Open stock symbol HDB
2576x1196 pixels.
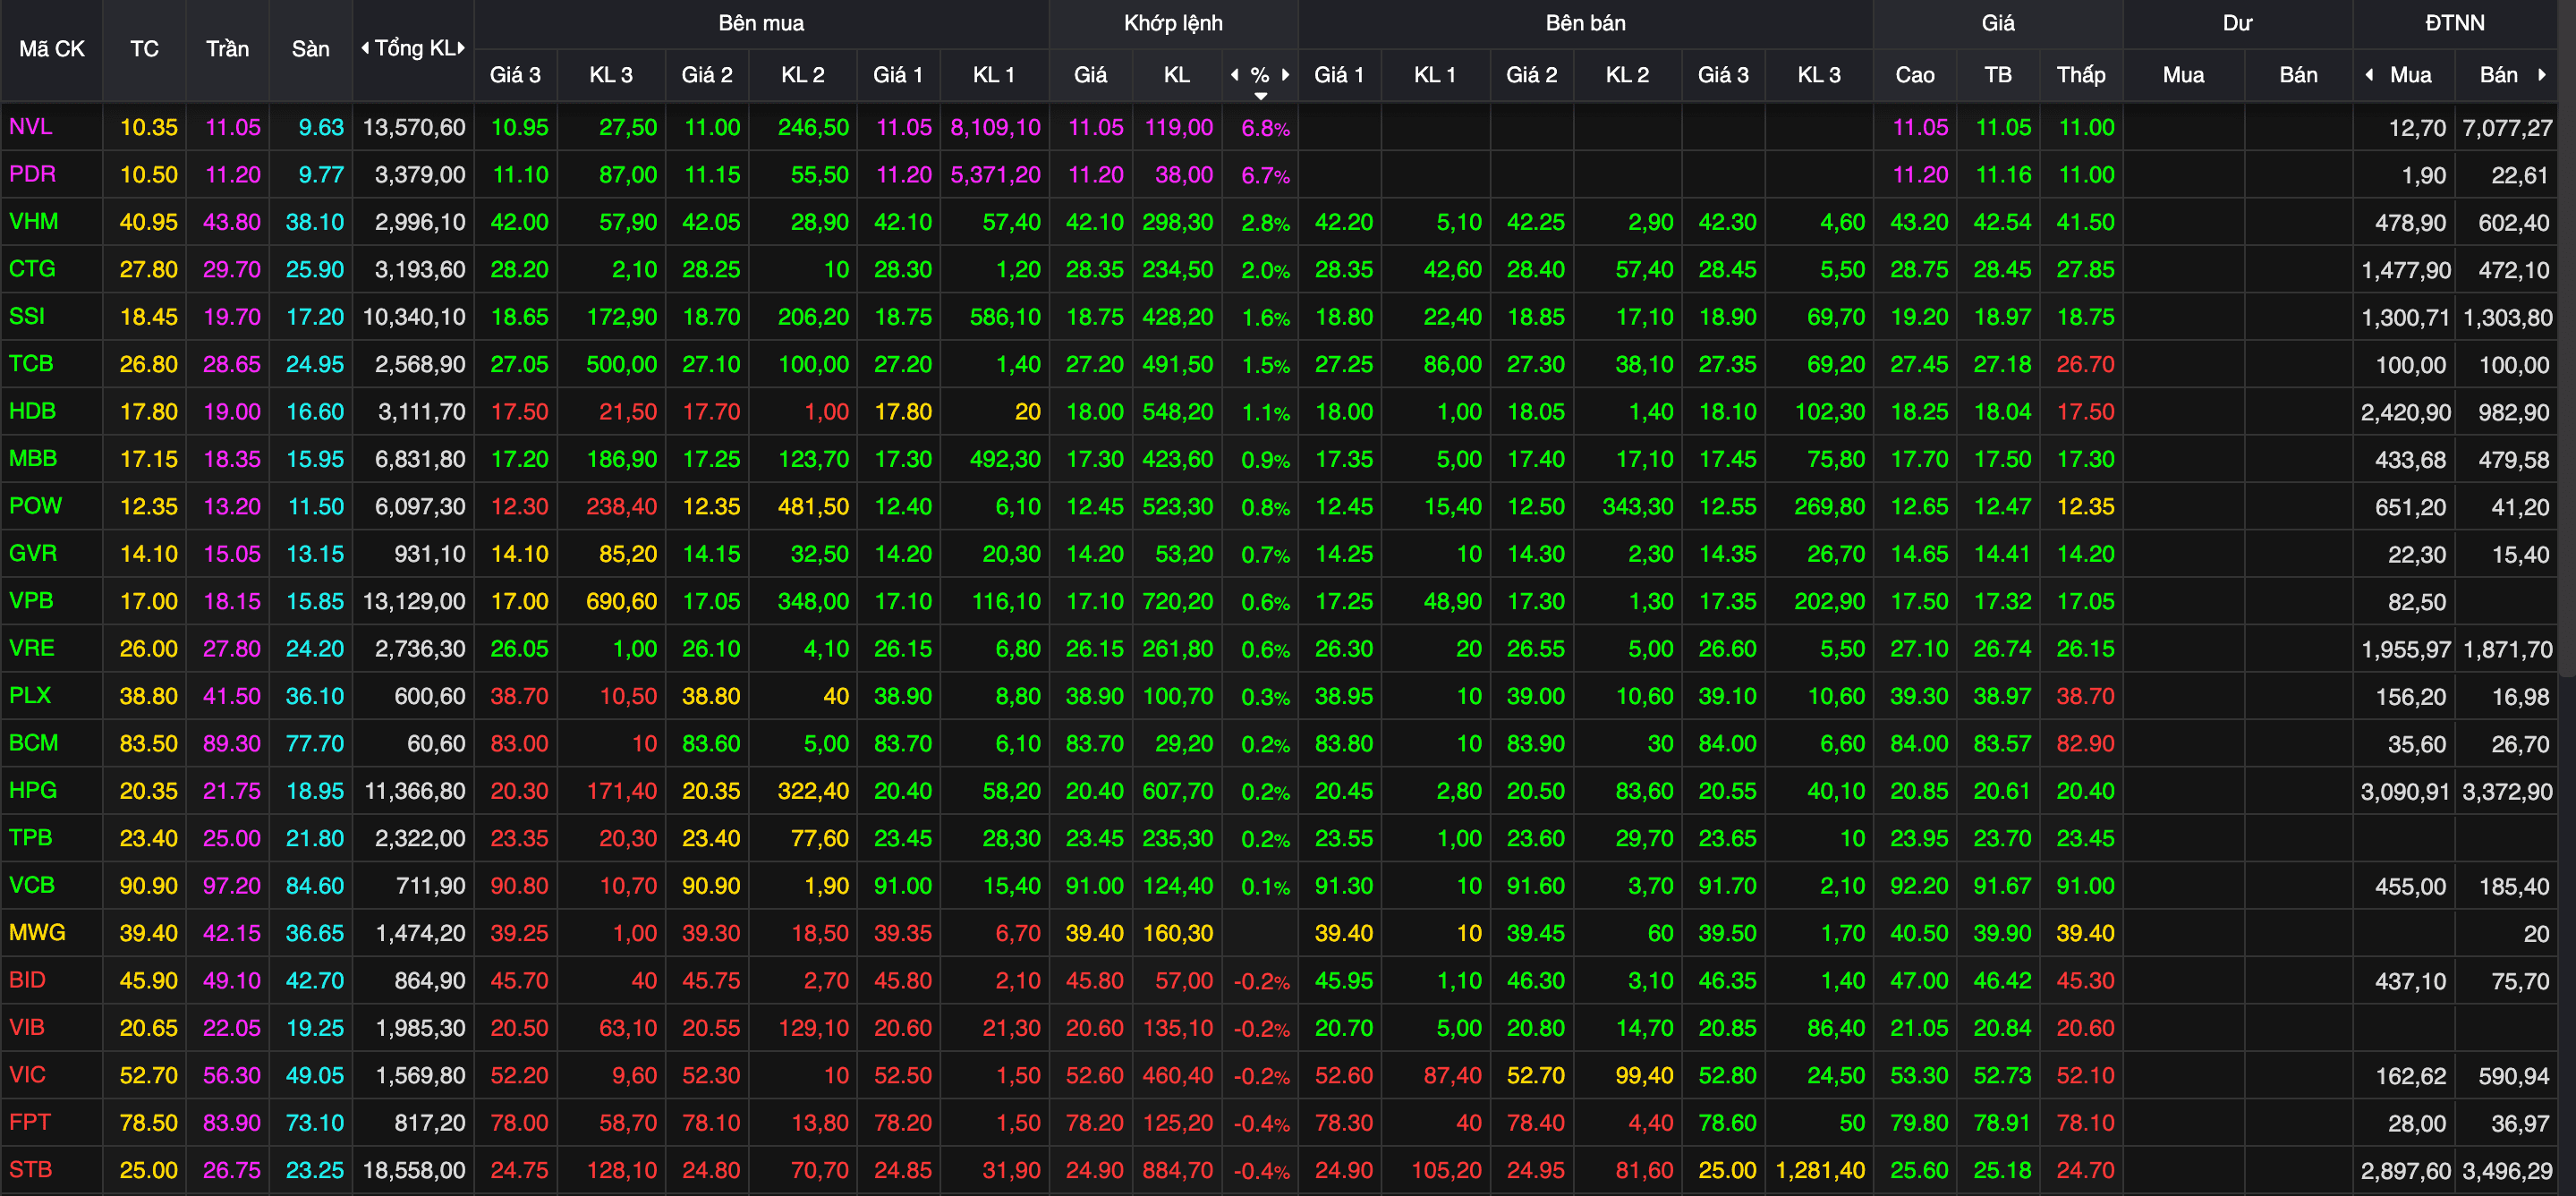[x=32, y=411]
